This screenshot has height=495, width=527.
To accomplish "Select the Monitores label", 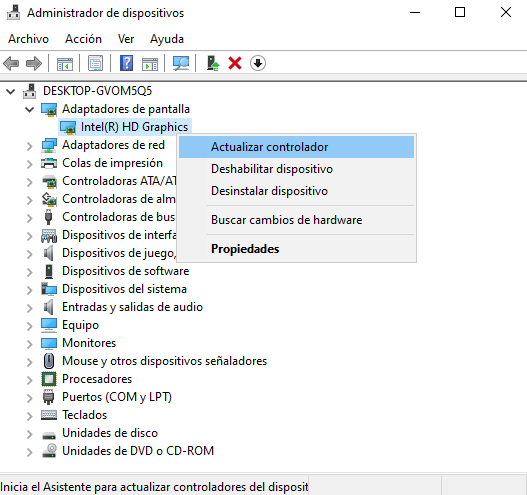I will (x=89, y=343).
